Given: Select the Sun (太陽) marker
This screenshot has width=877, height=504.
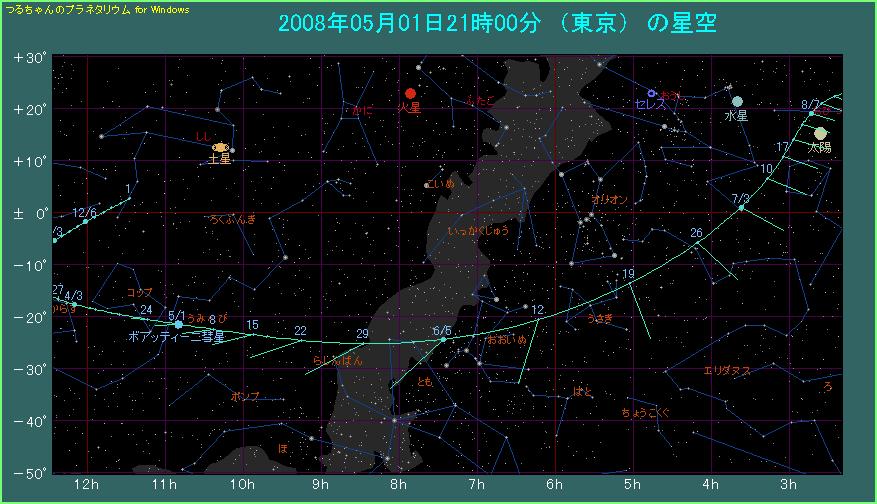Looking at the screenshot, I should [x=821, y=133].
